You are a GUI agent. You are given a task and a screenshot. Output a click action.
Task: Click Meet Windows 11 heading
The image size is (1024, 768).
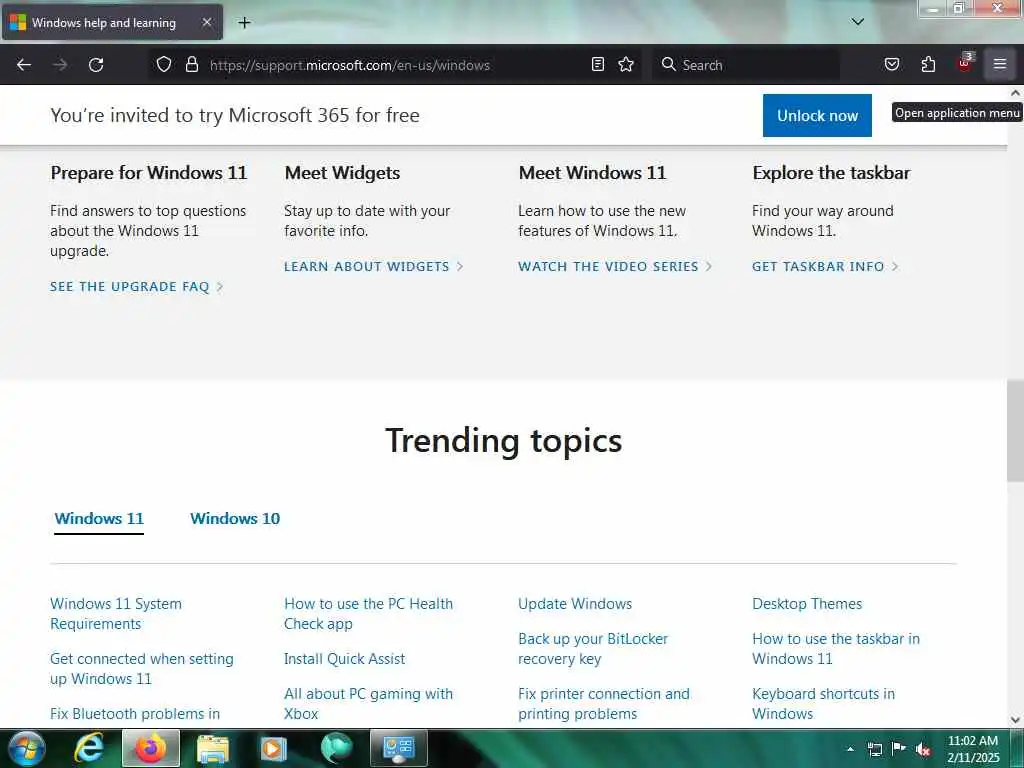click(592, 173)
